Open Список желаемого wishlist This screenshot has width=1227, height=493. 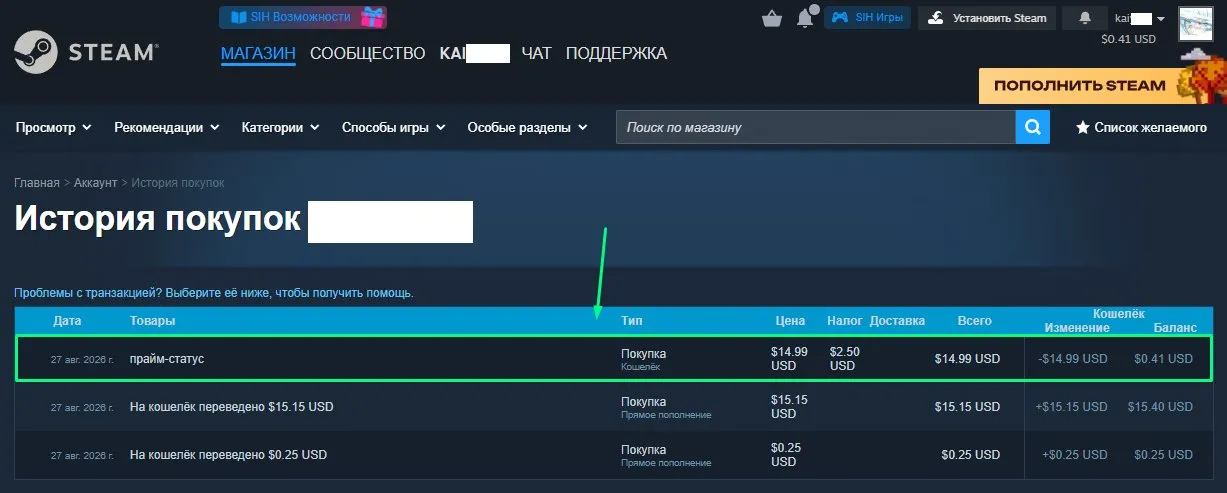pyautogui.click(x=1141, y=128)
